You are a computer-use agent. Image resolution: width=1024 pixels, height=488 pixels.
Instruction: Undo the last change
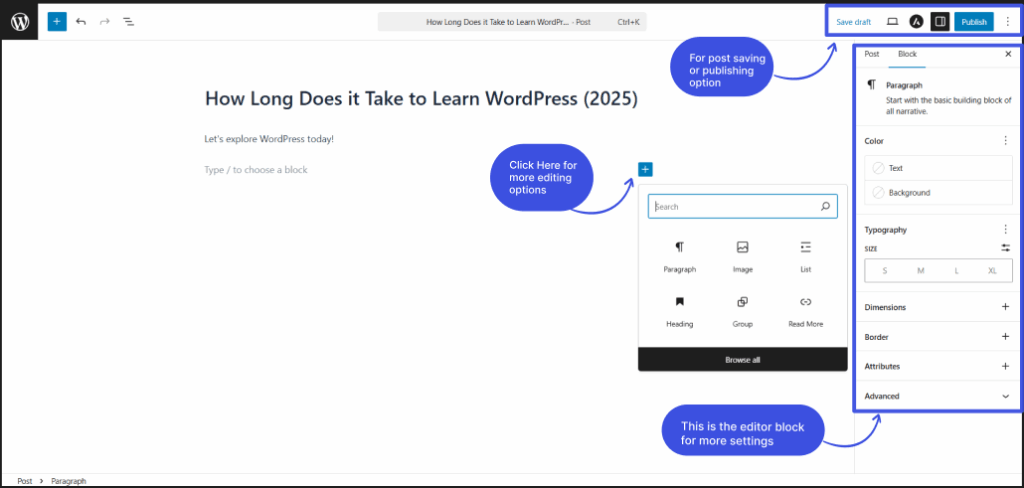pos(81,22)
